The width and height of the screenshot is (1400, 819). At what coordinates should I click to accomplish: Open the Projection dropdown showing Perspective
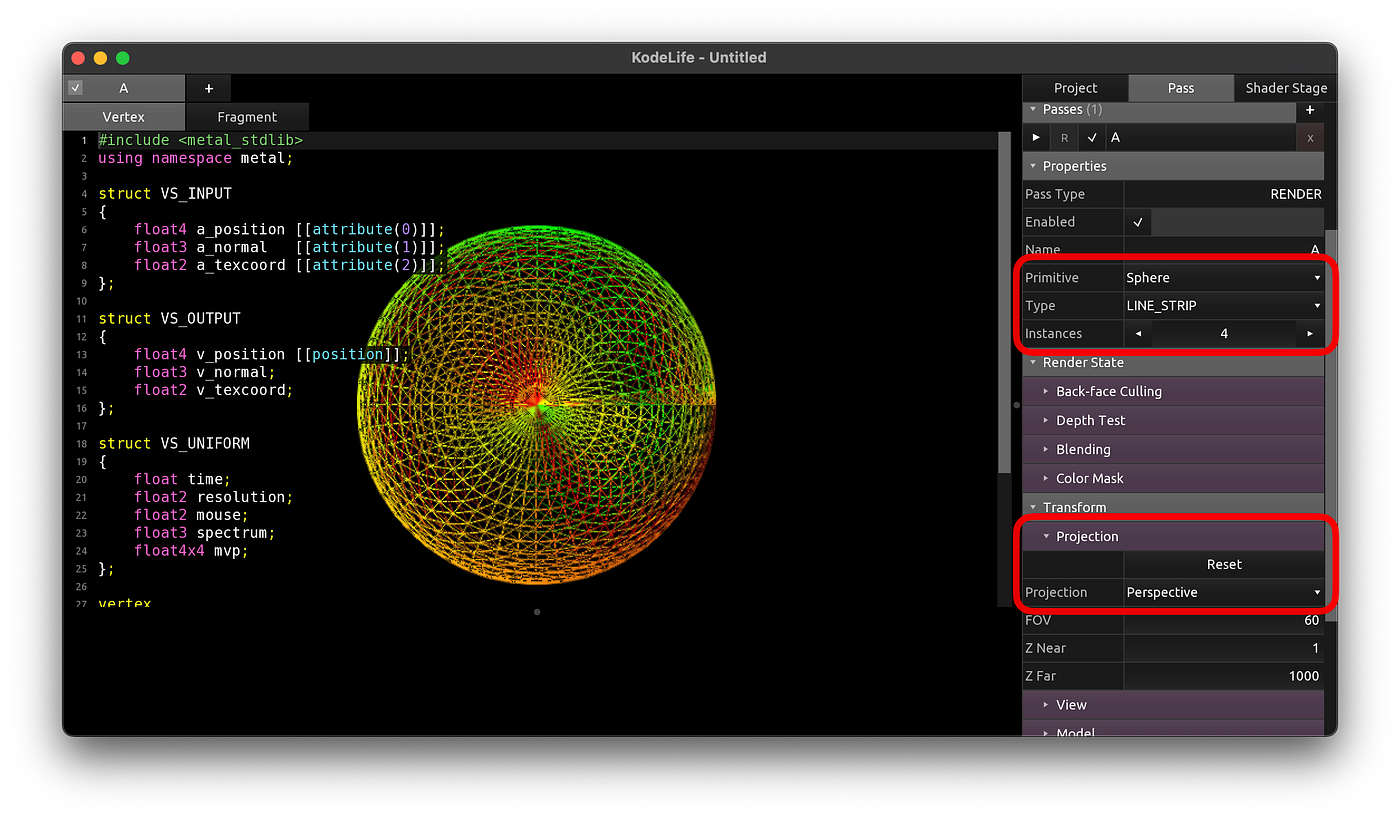click(1223, 592)
